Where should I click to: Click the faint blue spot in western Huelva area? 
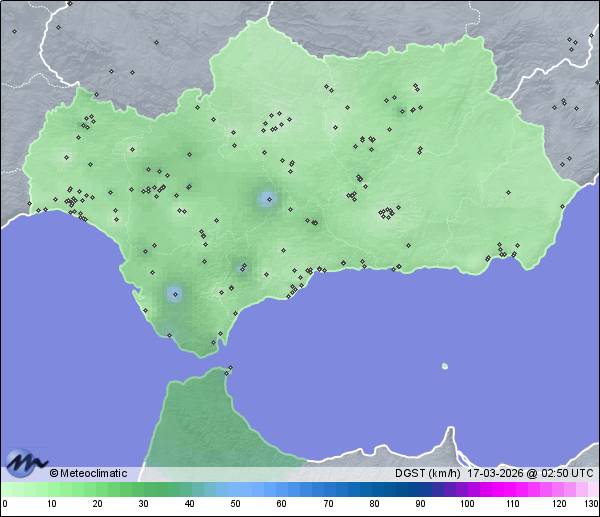(x=67, y=156)
